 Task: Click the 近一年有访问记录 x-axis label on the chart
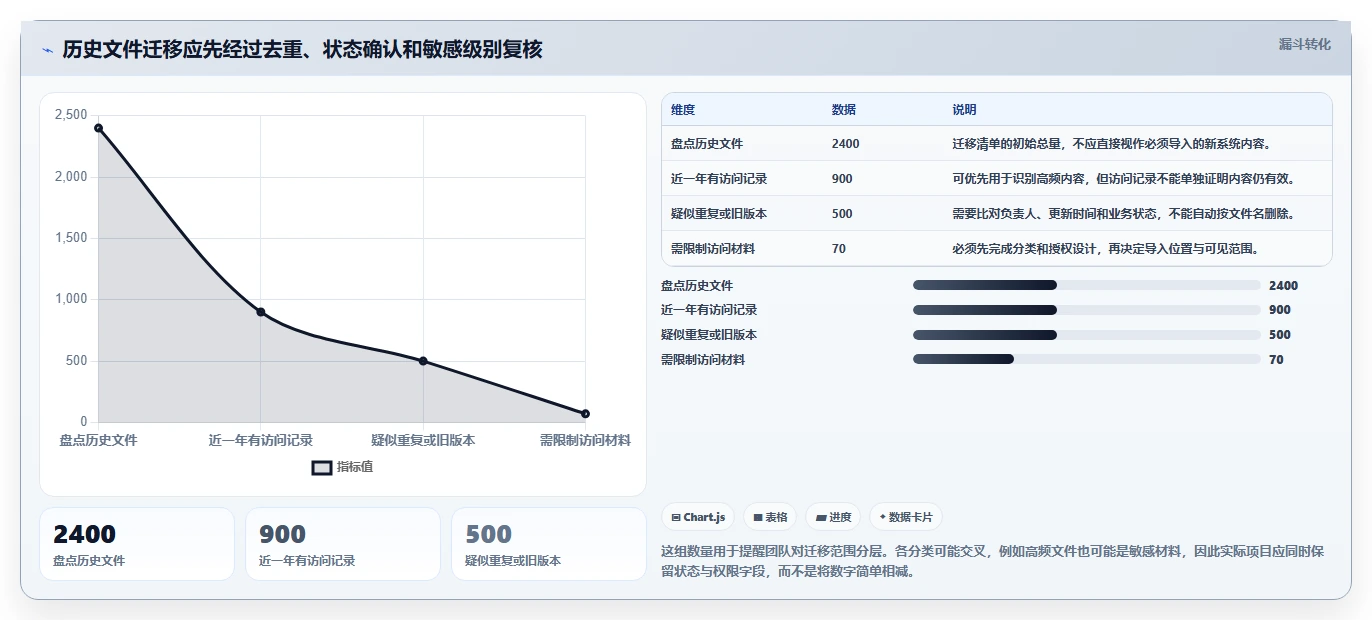coord(261,440)
